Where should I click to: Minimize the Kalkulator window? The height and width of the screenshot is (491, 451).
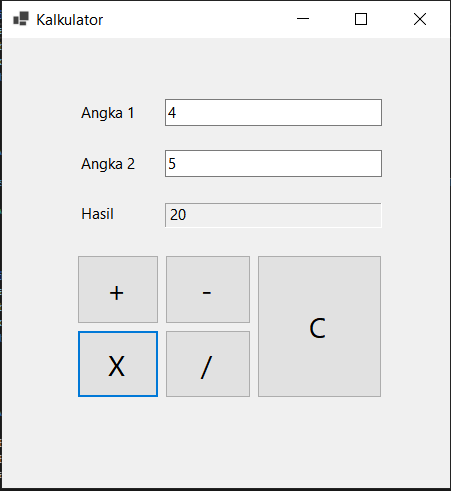tap(303, 19)
